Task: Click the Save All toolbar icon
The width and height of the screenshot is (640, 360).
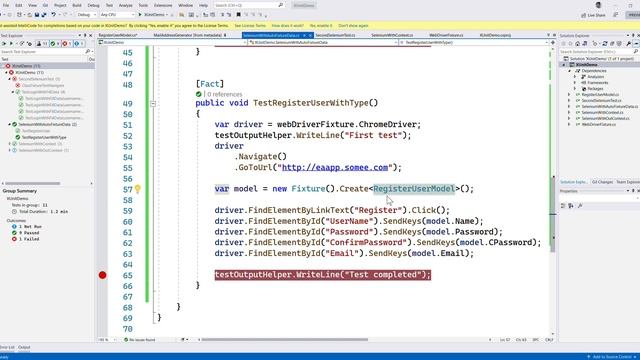Action: [x=44, y=15]
